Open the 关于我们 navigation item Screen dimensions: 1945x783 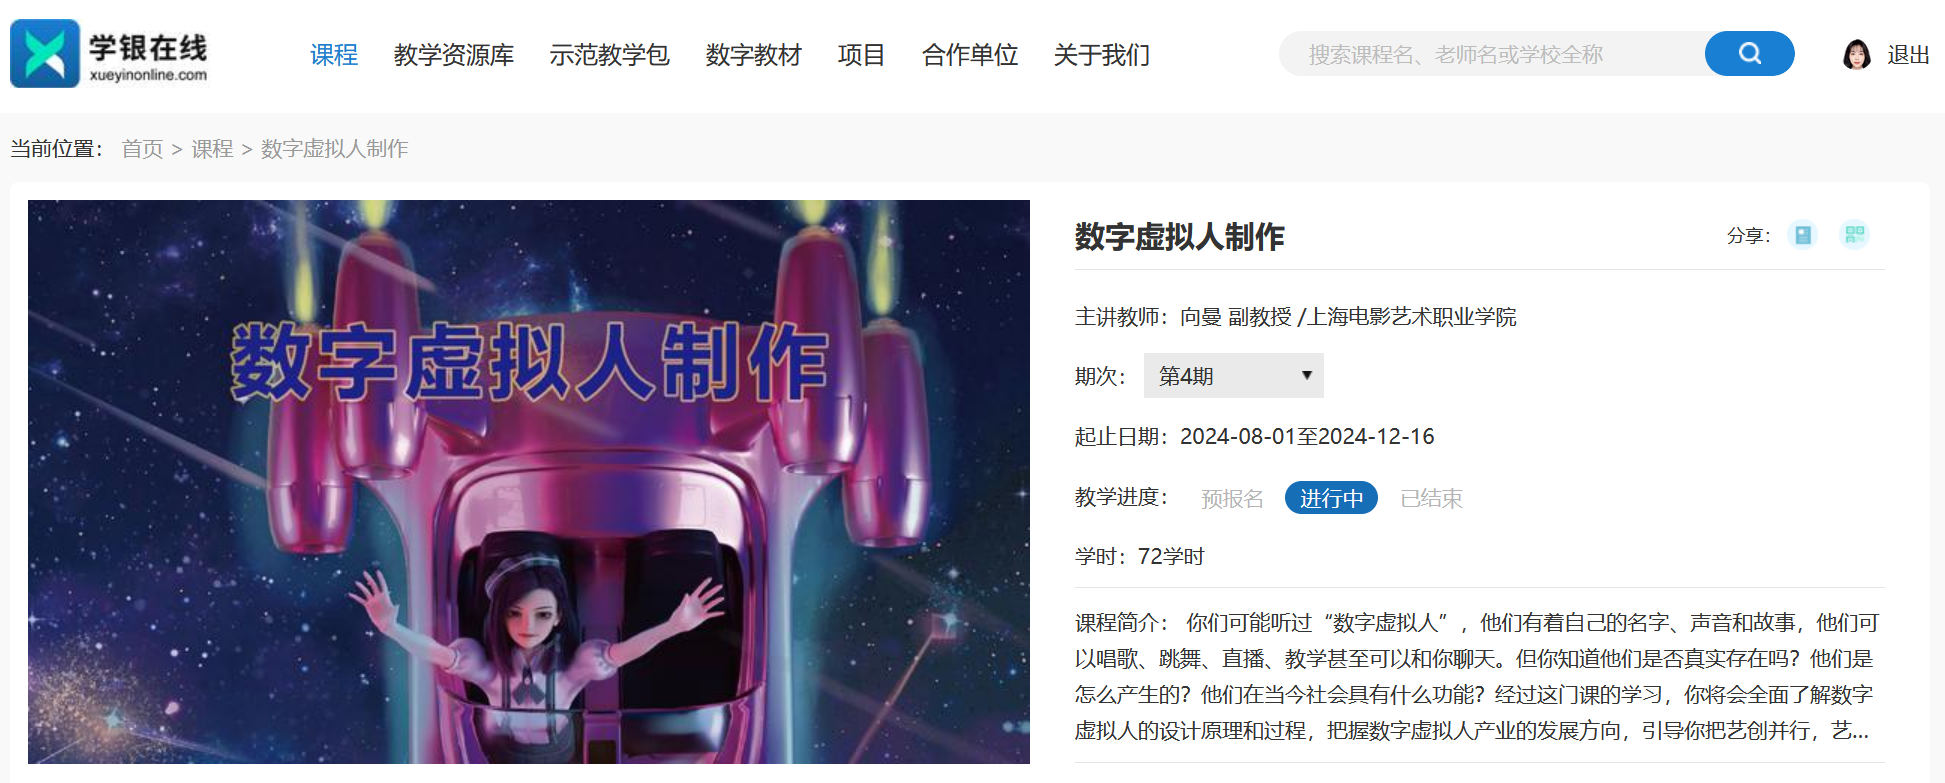point(1102,55)
